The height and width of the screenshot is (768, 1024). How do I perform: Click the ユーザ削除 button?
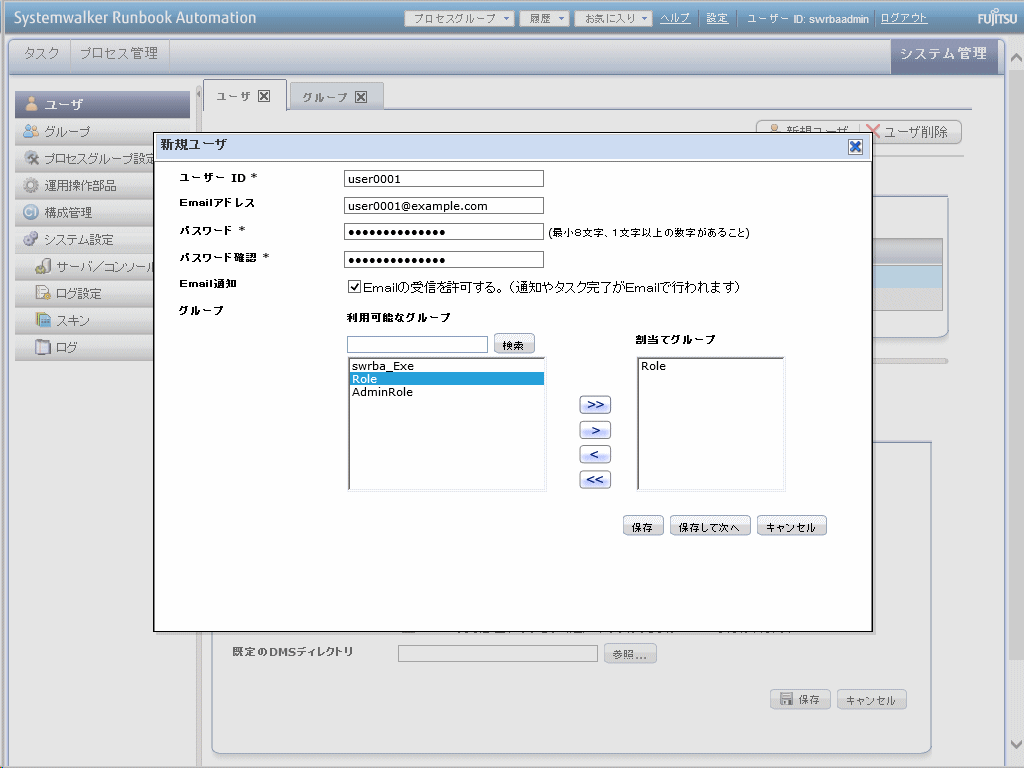912,132
